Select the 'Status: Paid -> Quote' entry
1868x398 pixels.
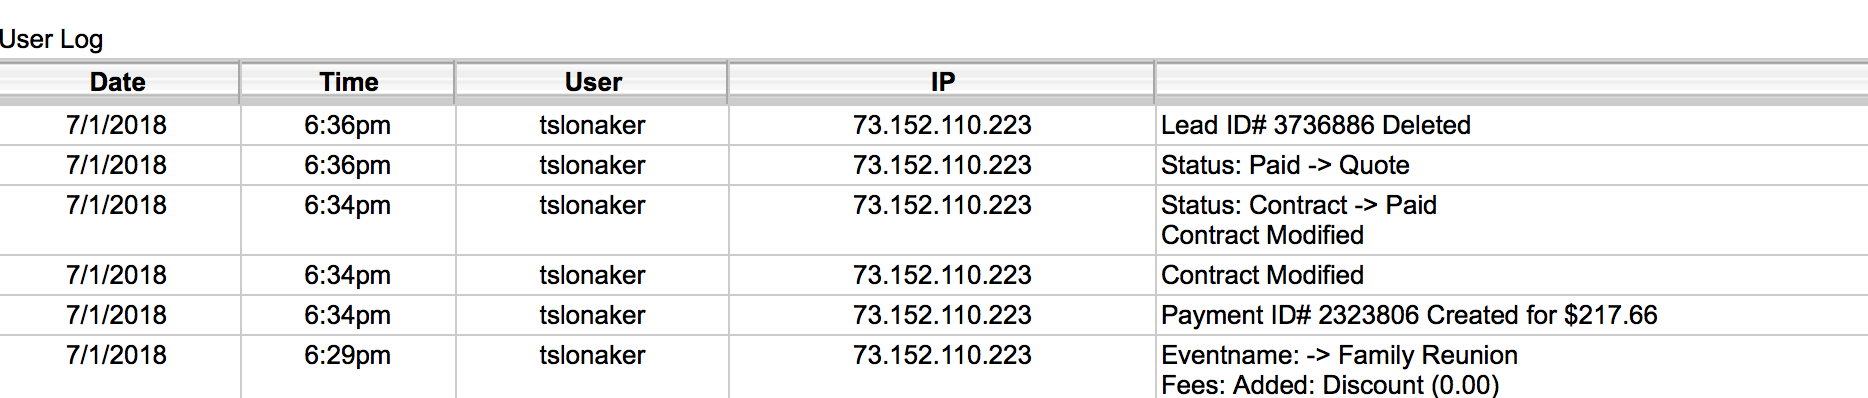(1285, 165)
